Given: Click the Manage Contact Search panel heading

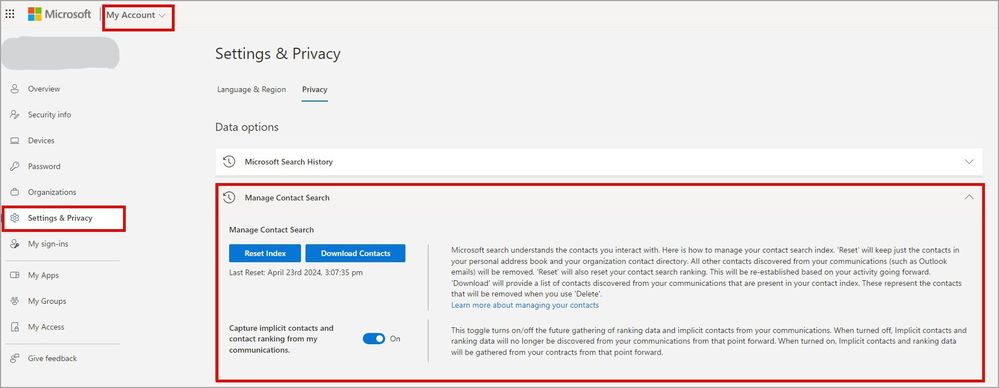Looking at the screenshot, I should [x=287, y=198].
